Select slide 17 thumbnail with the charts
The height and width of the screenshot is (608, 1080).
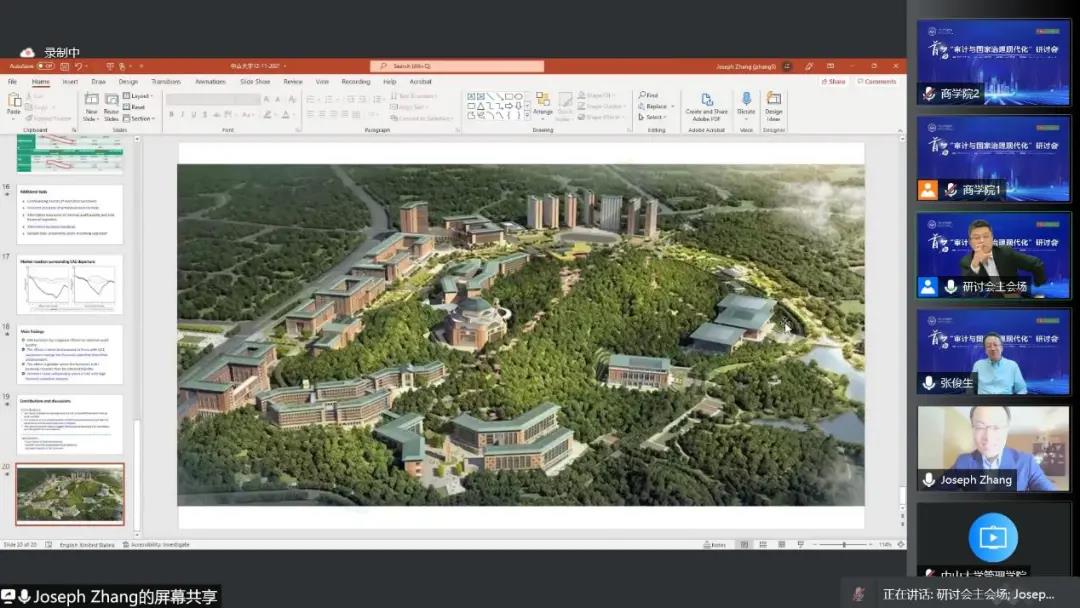70,284
